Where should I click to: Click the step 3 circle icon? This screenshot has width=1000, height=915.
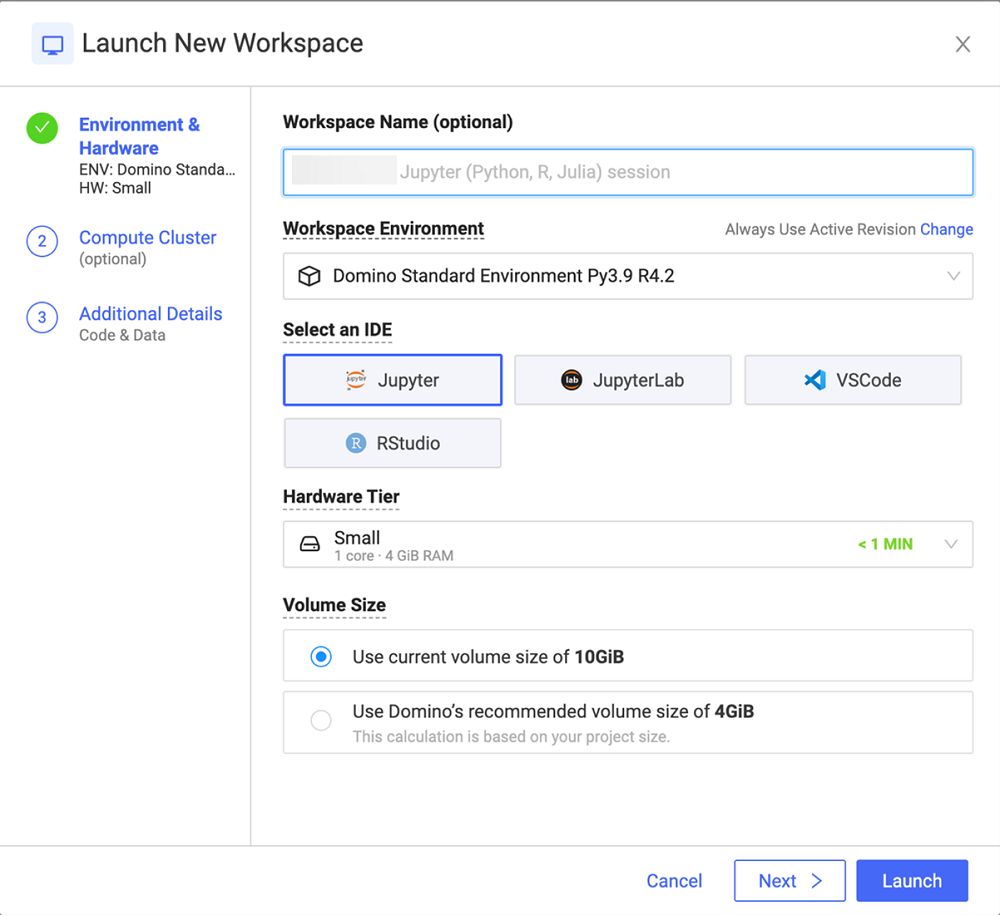pos(42,317)
